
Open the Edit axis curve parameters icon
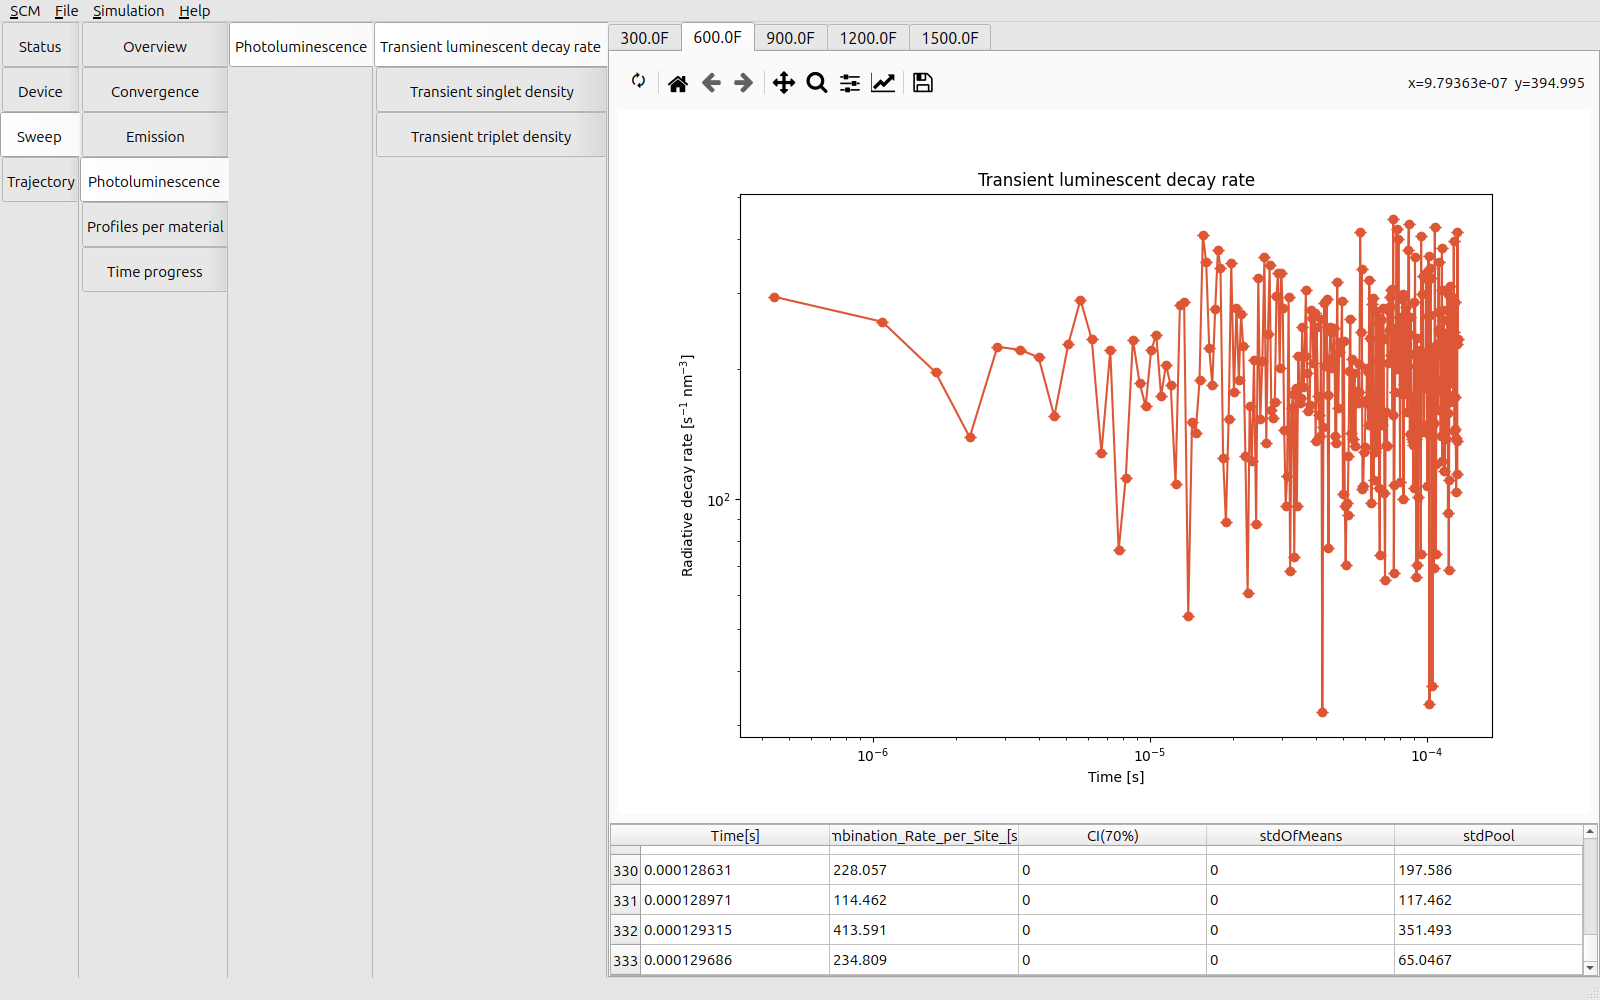883,83
